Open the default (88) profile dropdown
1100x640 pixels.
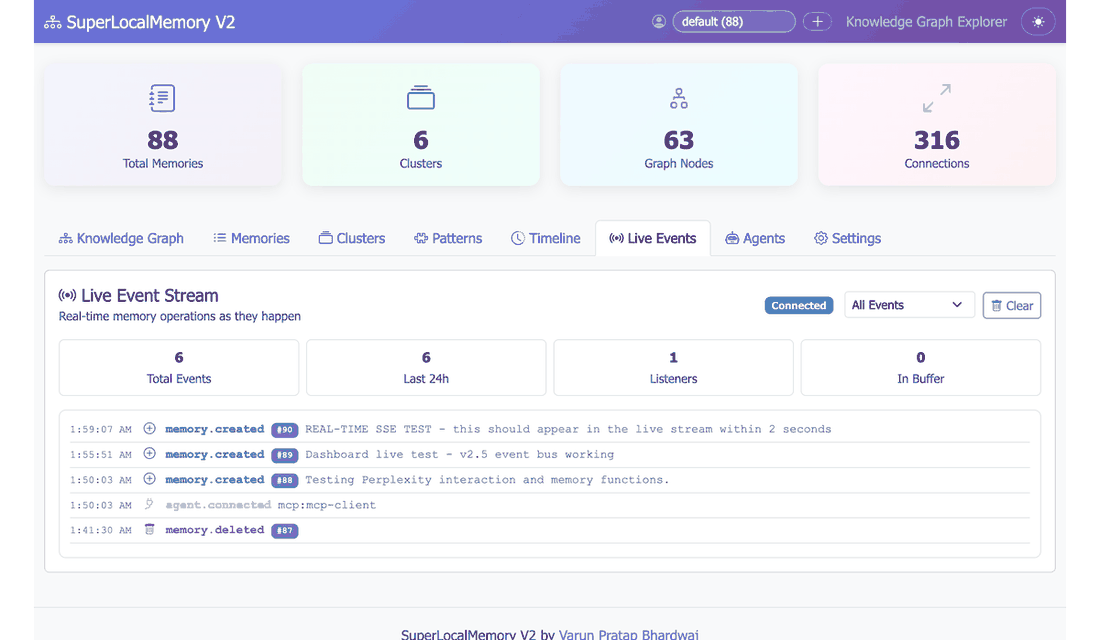click(x=733, y=22)
